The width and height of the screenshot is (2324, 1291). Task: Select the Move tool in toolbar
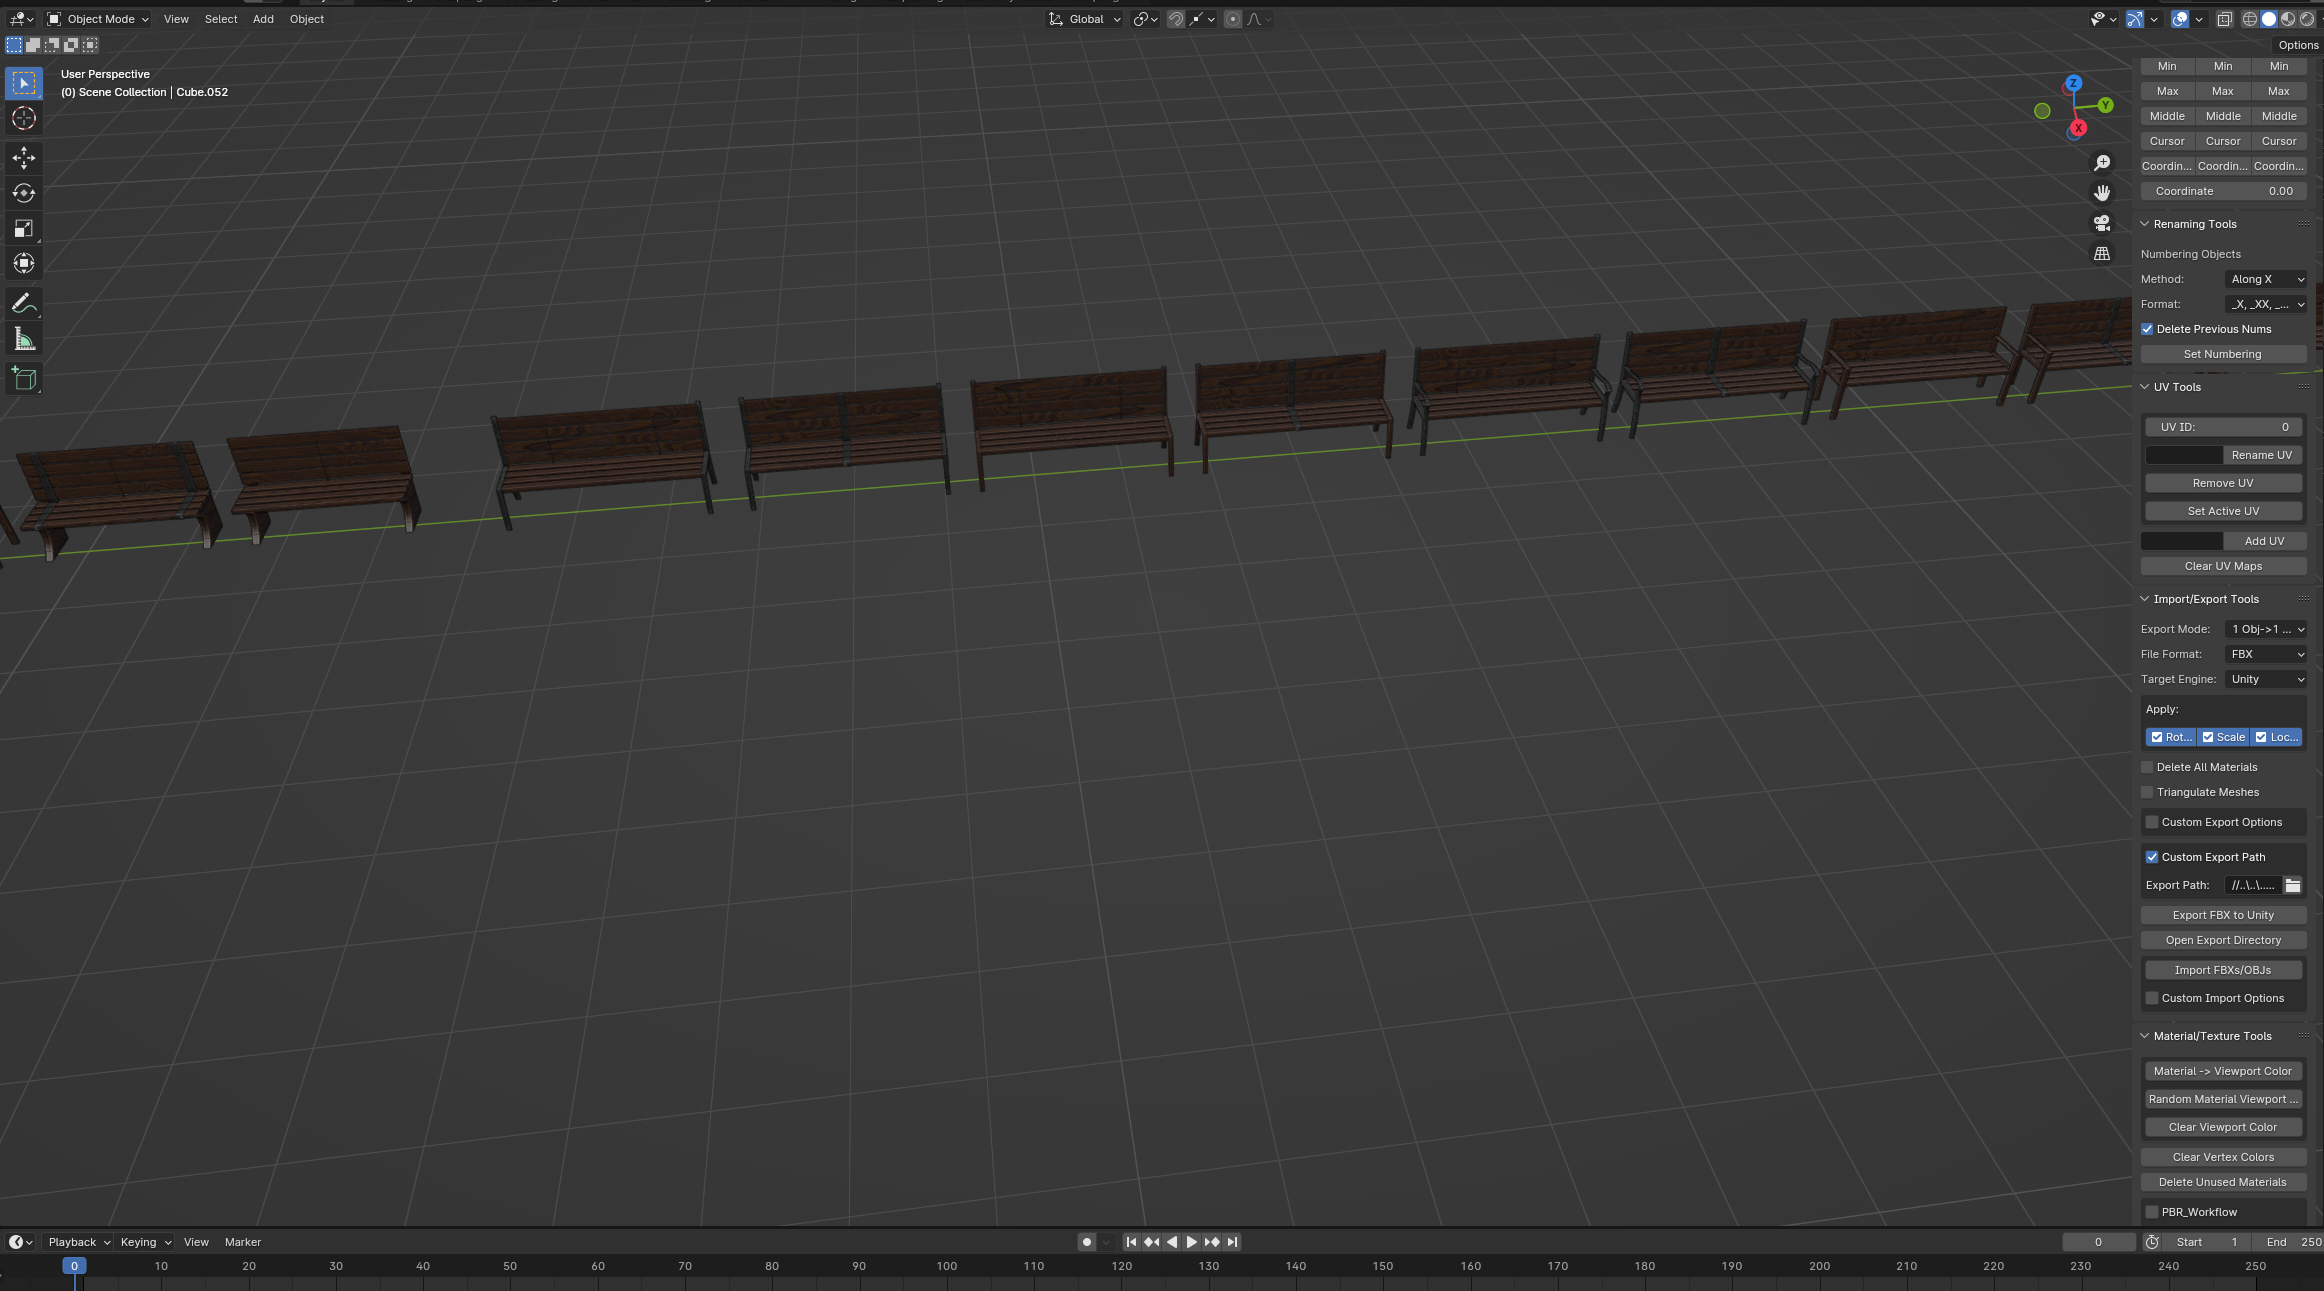[24, 157]
